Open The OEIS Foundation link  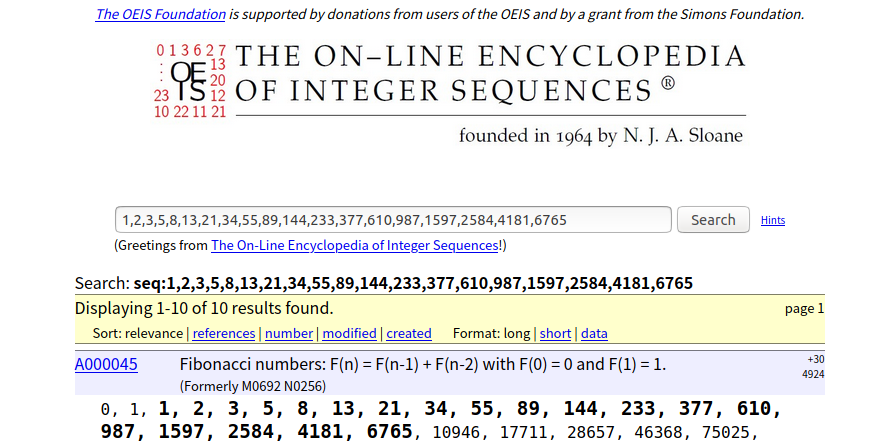[x=160, y=15]
